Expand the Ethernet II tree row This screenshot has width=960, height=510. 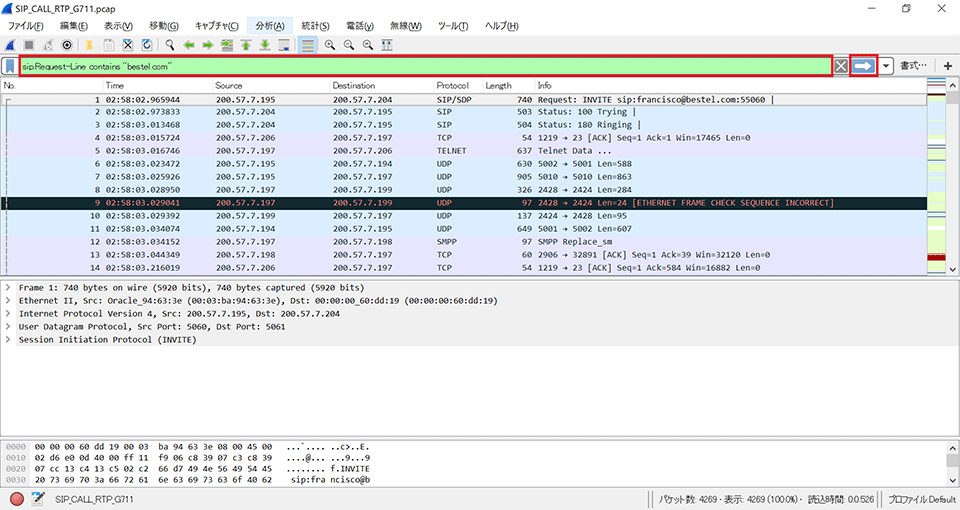coord(8,301)
